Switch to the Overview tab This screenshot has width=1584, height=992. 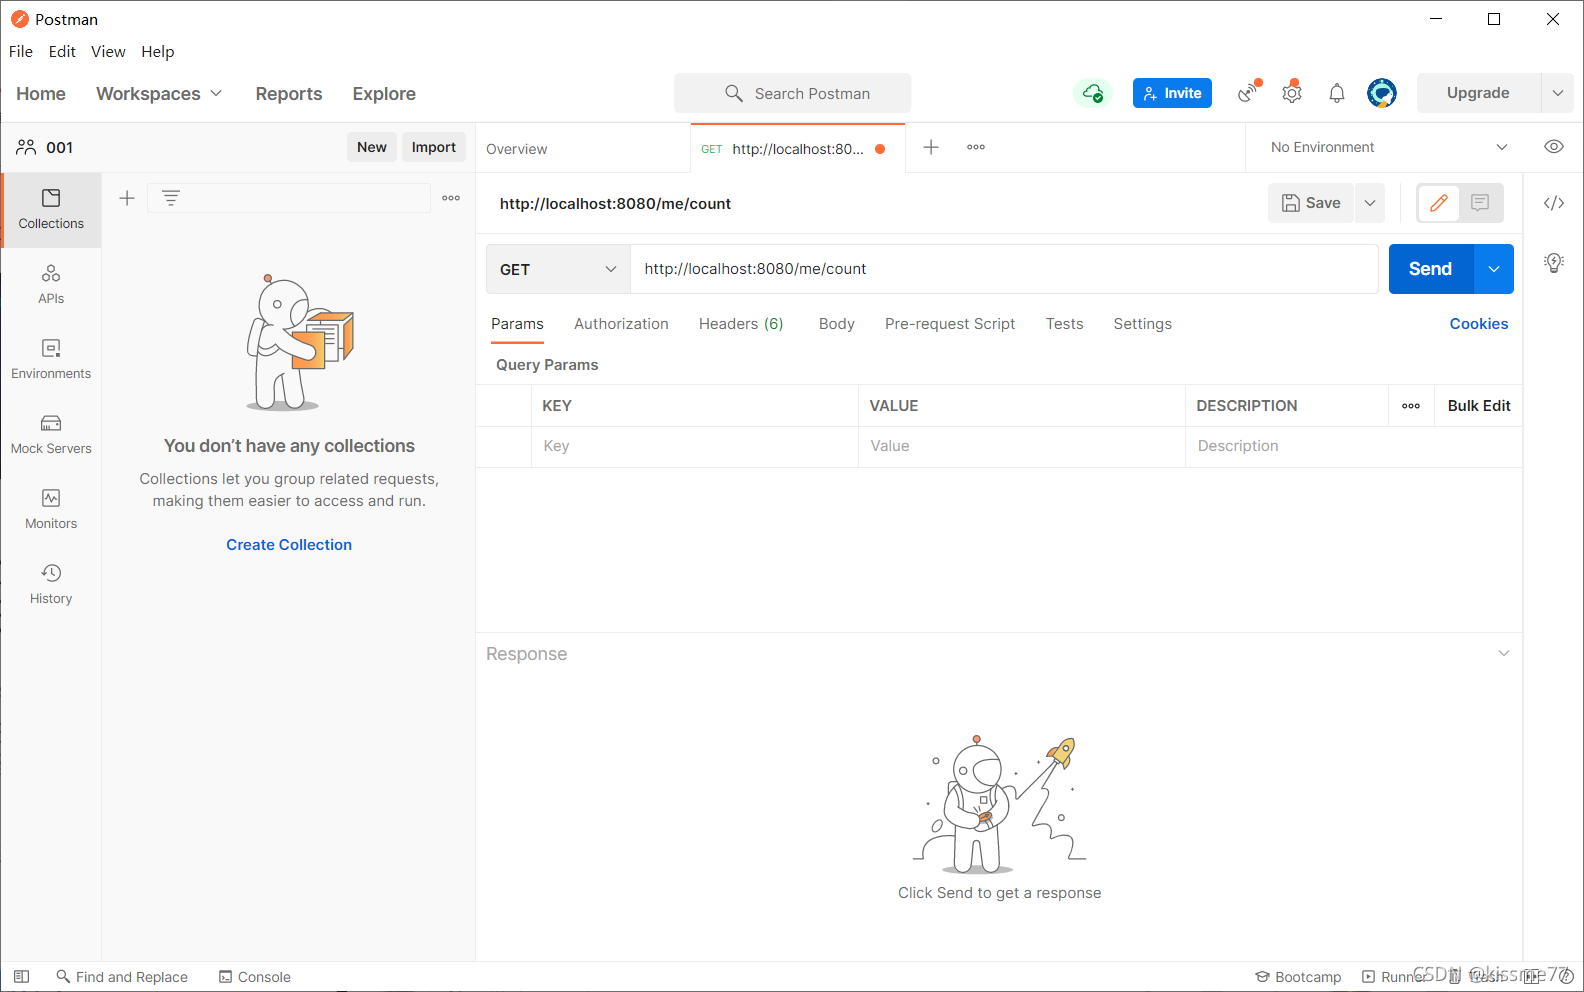coord(517,149)
